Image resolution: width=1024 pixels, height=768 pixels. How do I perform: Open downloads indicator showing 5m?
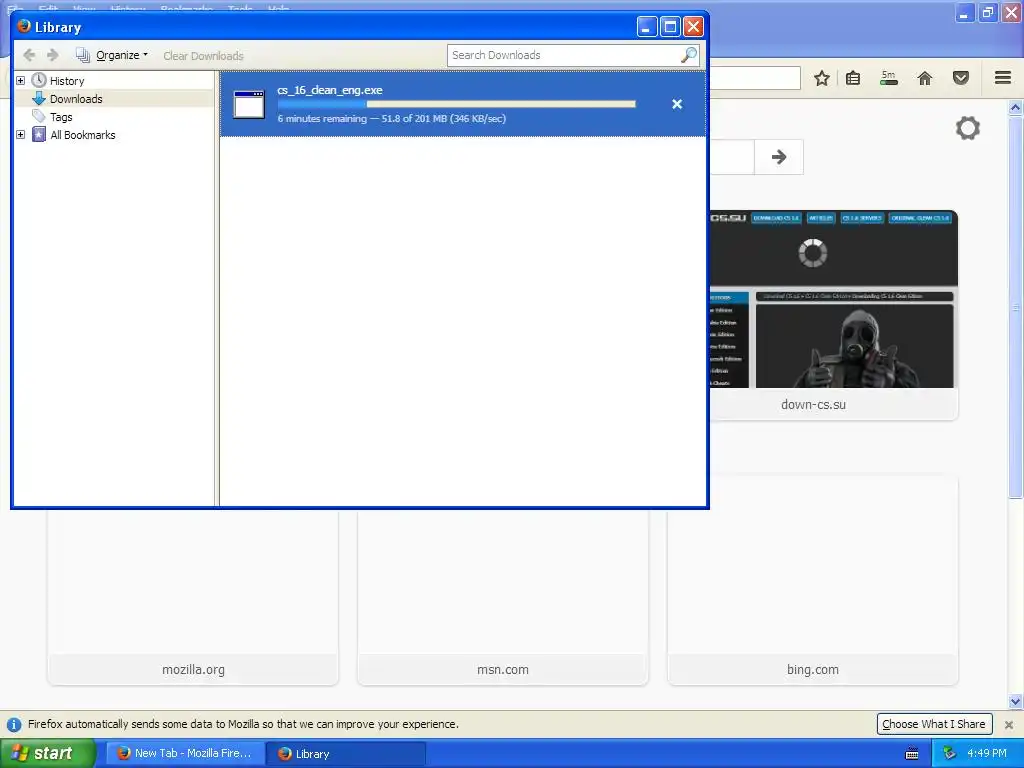point(889,78)
